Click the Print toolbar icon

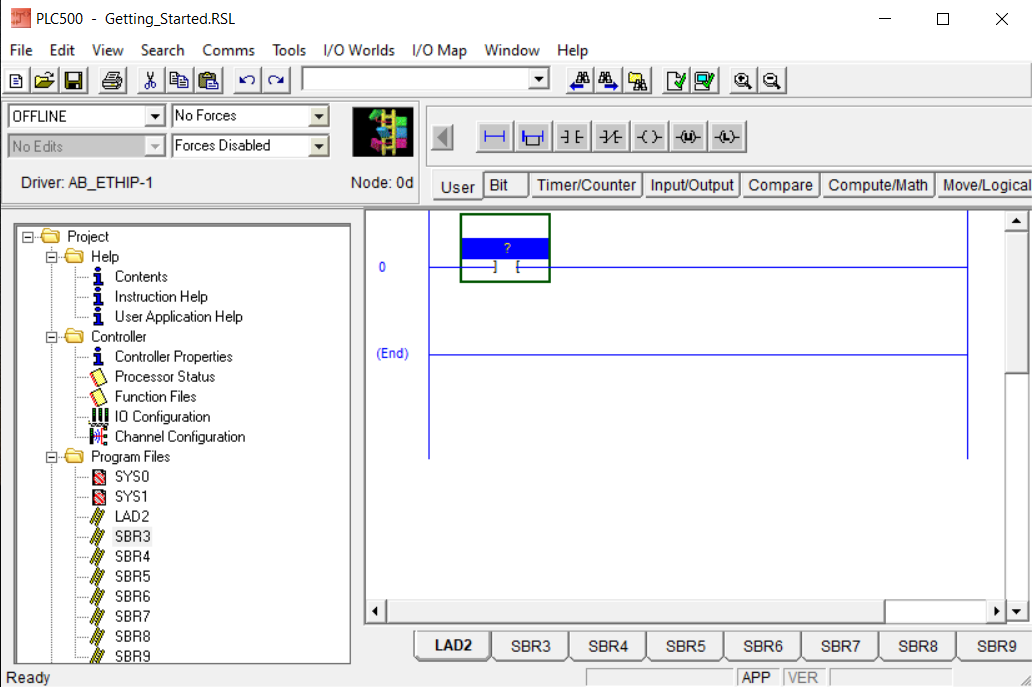tap(113, 80)
